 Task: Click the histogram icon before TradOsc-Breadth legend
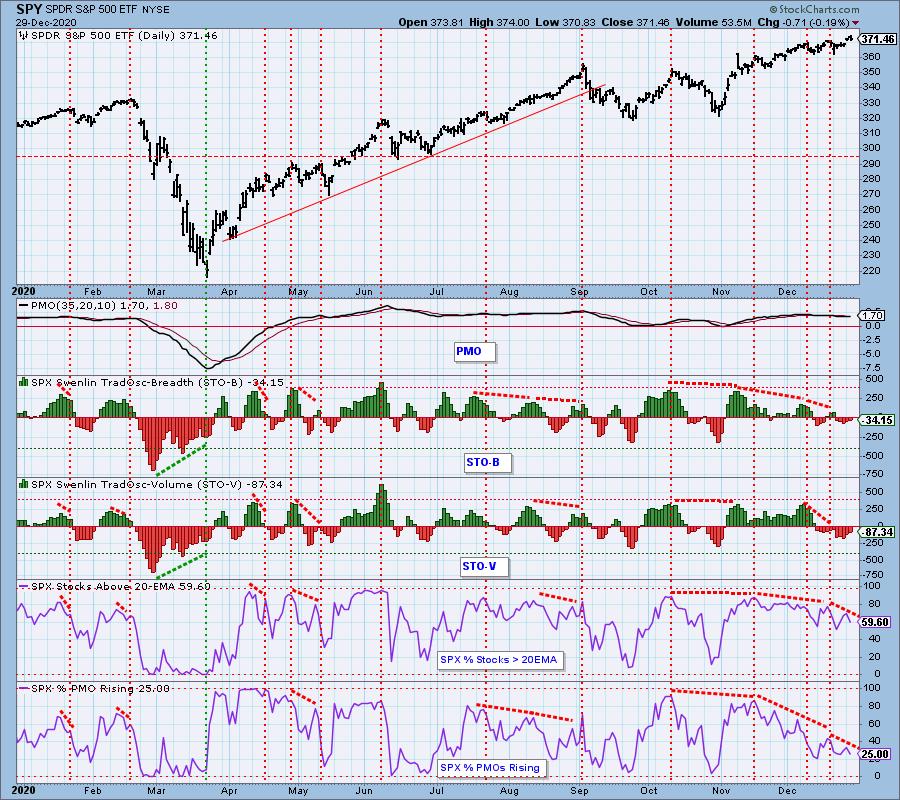[x=24, y=382]
